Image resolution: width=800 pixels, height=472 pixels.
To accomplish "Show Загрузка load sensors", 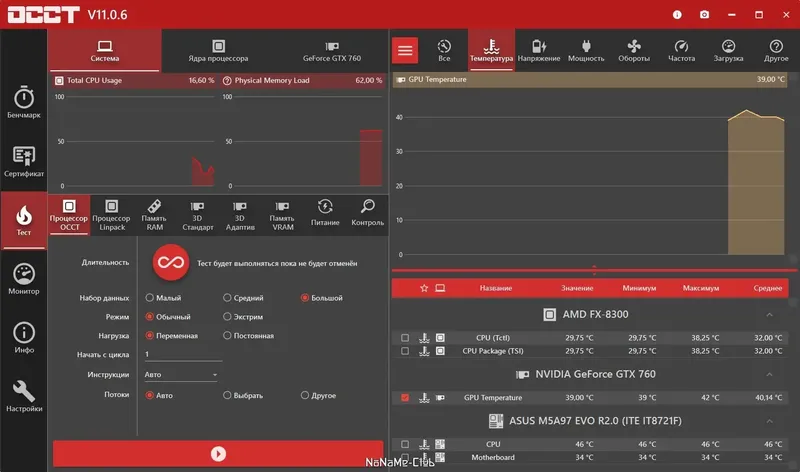I will (728, 51).
